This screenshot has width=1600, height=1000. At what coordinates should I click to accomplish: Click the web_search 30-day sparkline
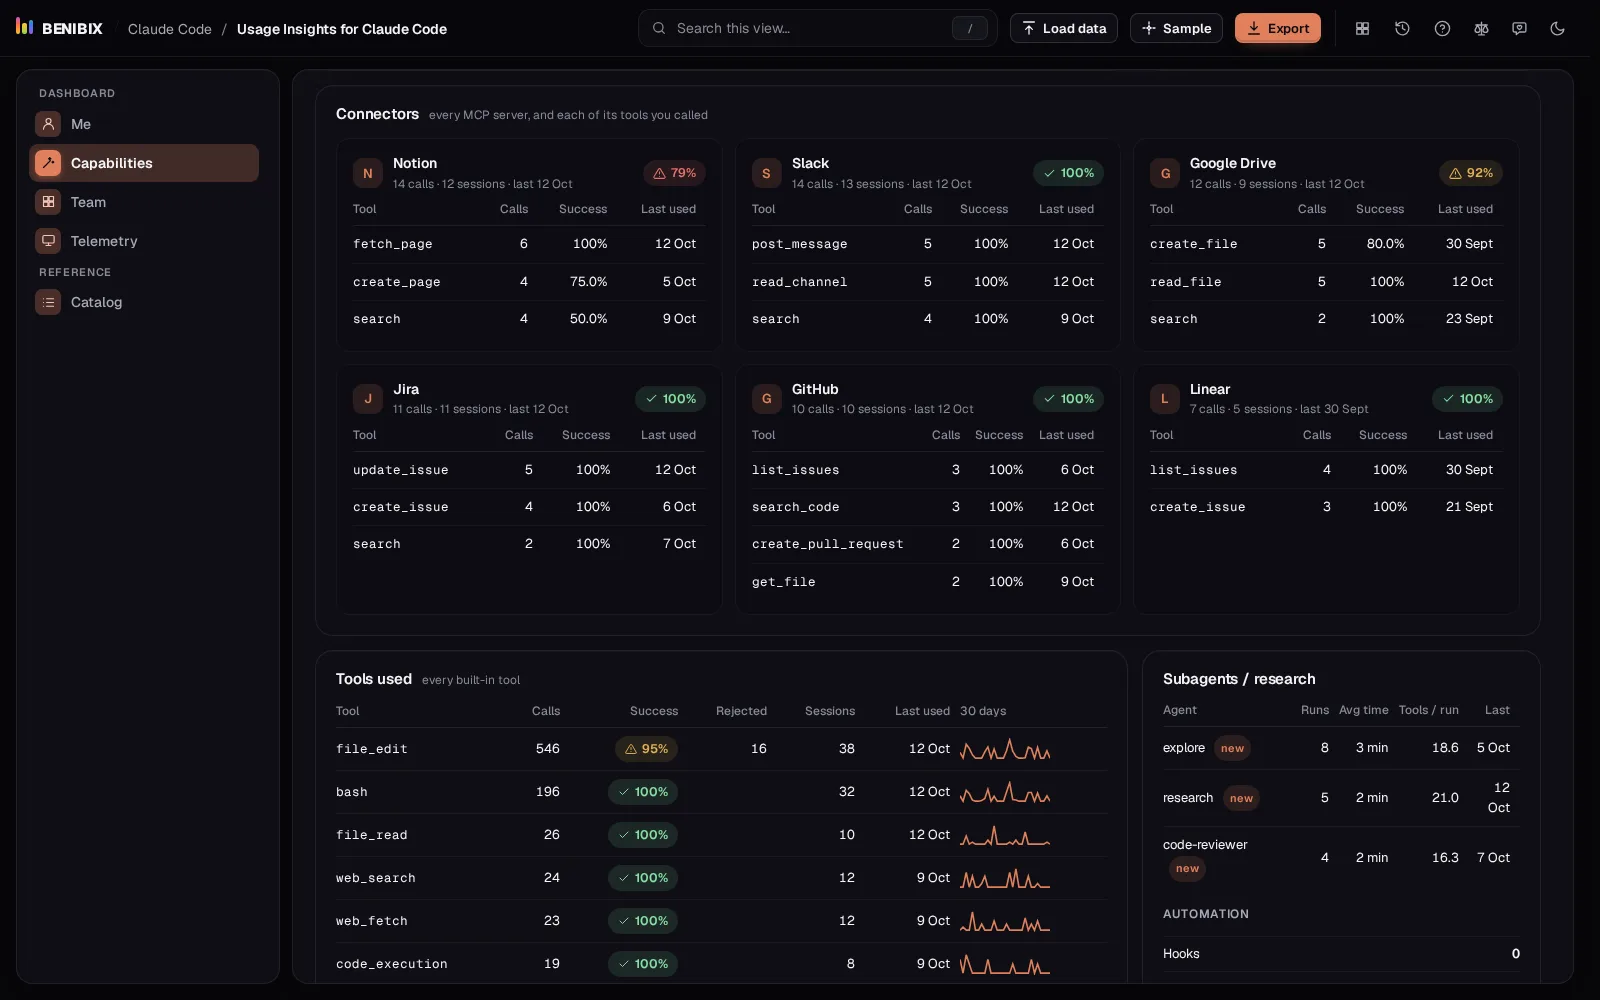tap(1005, 878)
